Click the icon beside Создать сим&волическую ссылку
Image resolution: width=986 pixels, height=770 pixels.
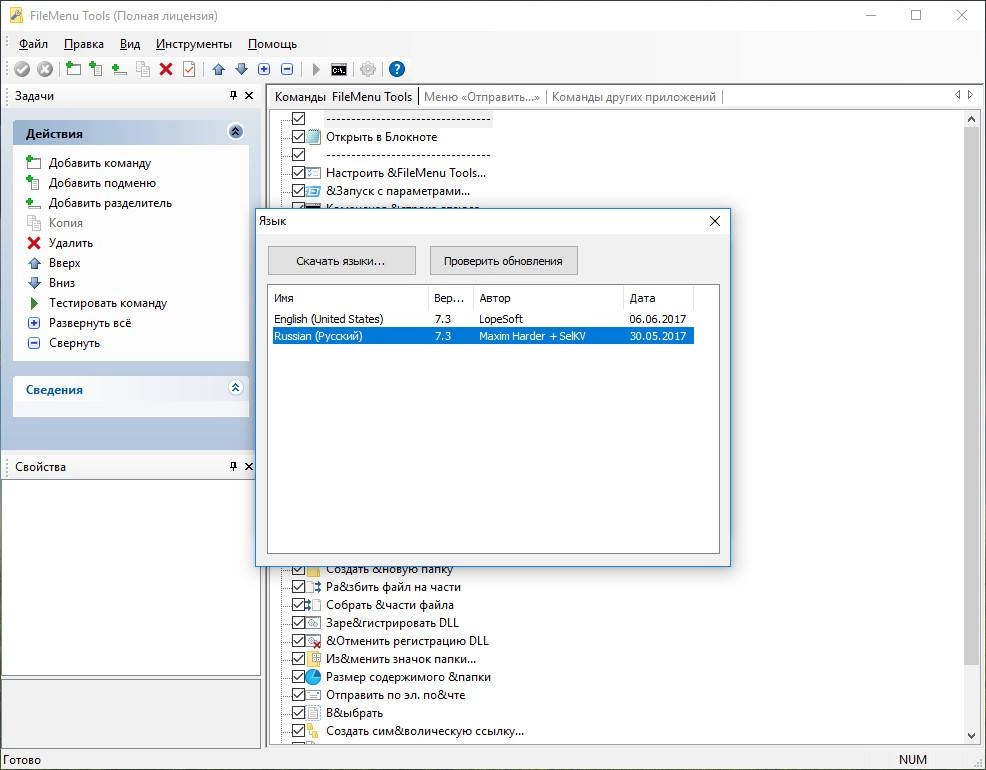tap(314, 731)
